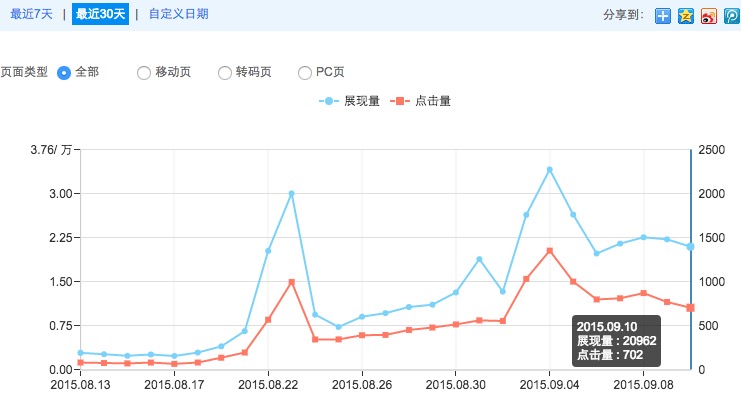Image resolution: width=741 pixels, height=393 pixels.
Task: Open the 自定义日期 custom date link
Action: 178,14
